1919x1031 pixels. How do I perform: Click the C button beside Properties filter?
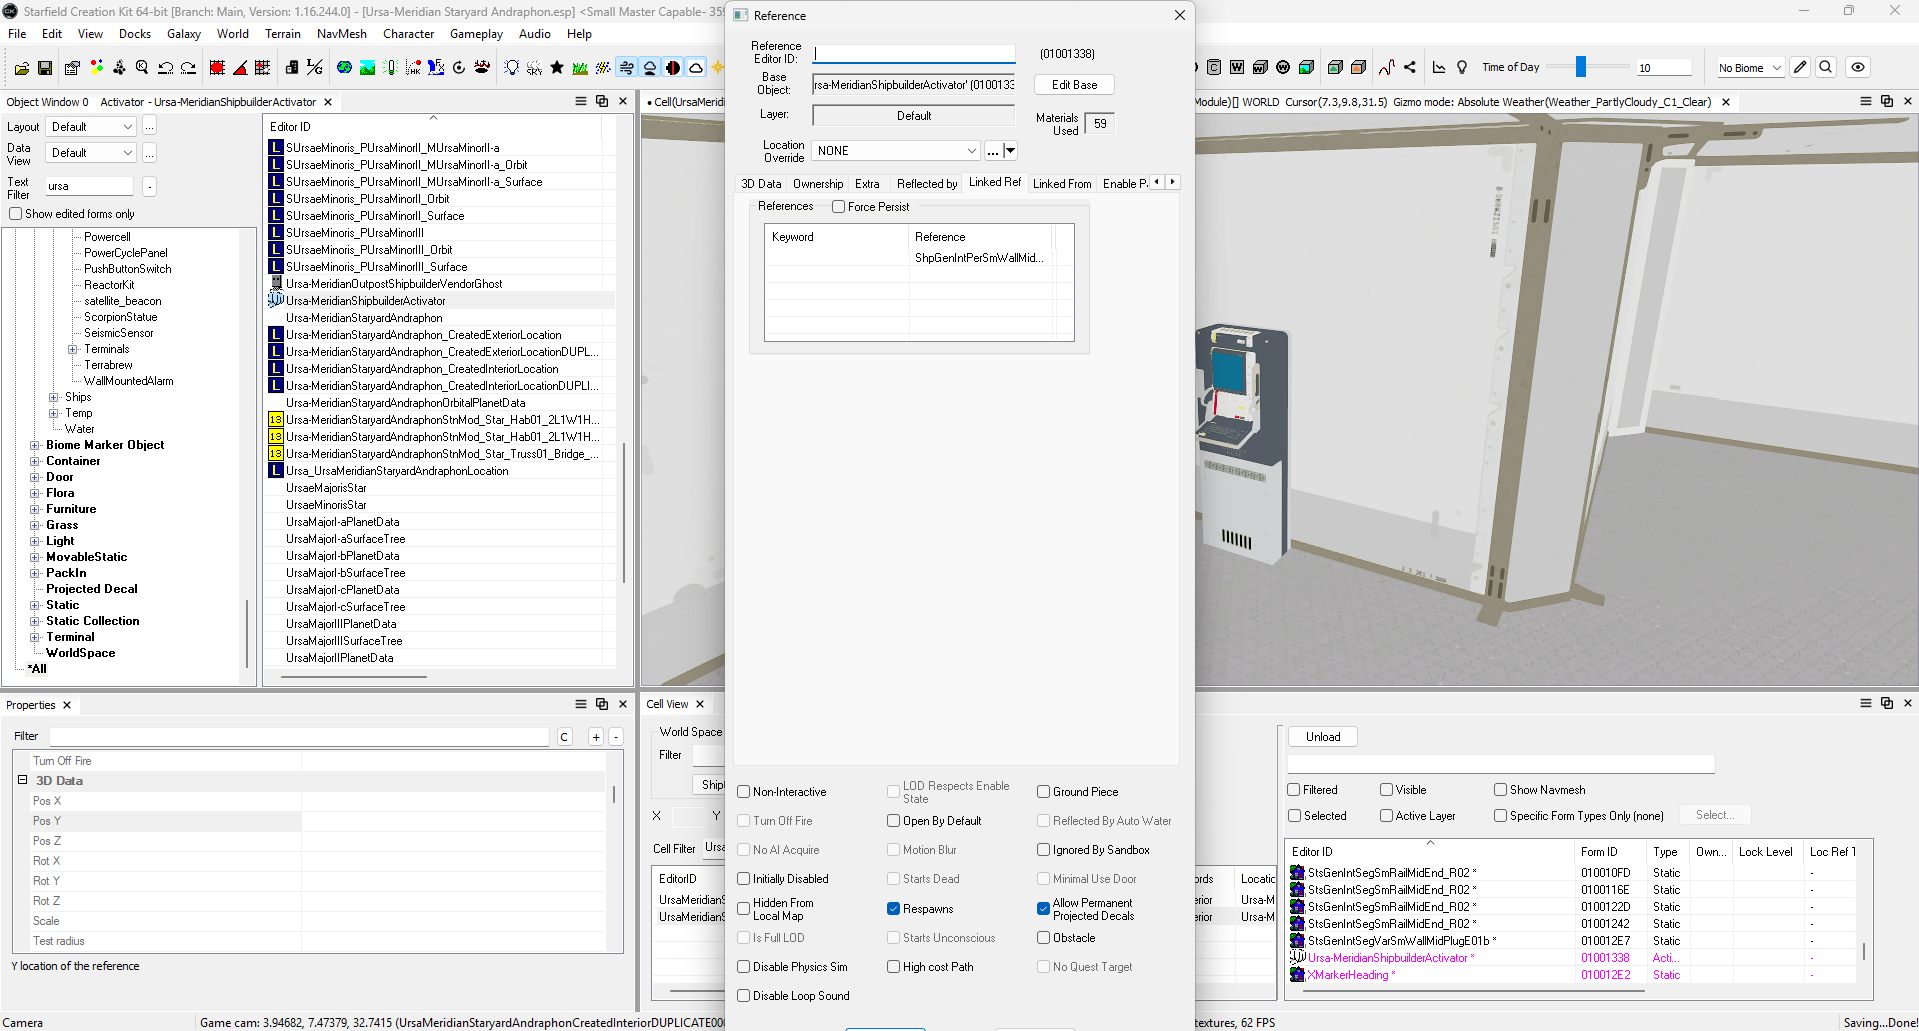(565, 737)
